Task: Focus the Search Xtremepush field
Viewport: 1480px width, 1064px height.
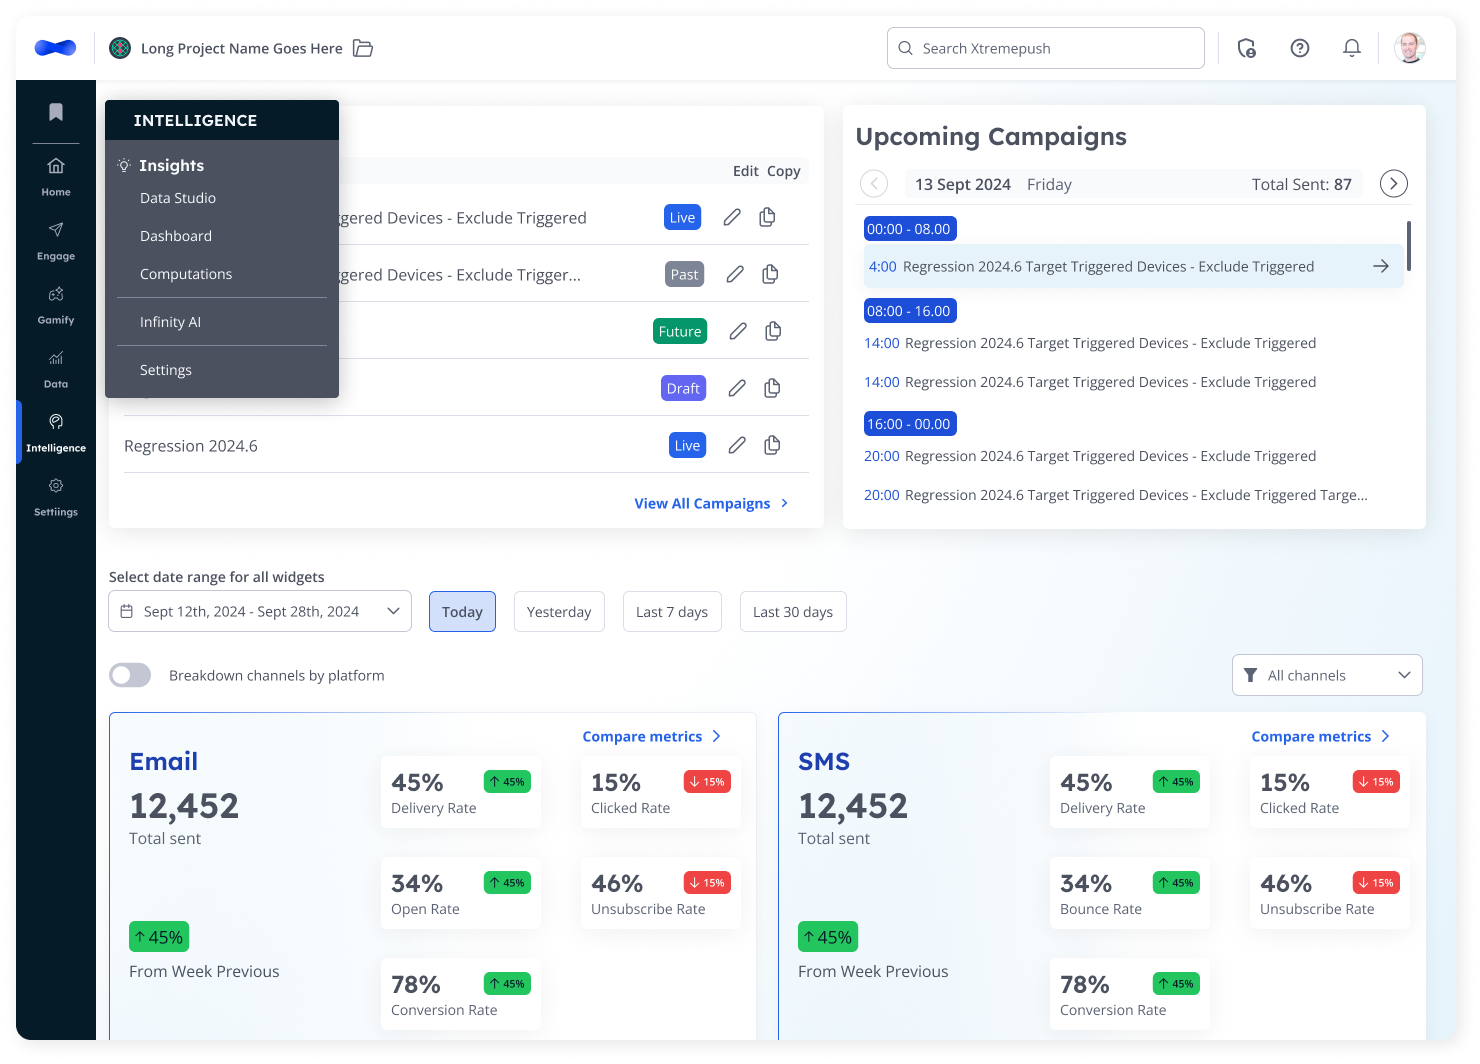Action: [1045, 48]
